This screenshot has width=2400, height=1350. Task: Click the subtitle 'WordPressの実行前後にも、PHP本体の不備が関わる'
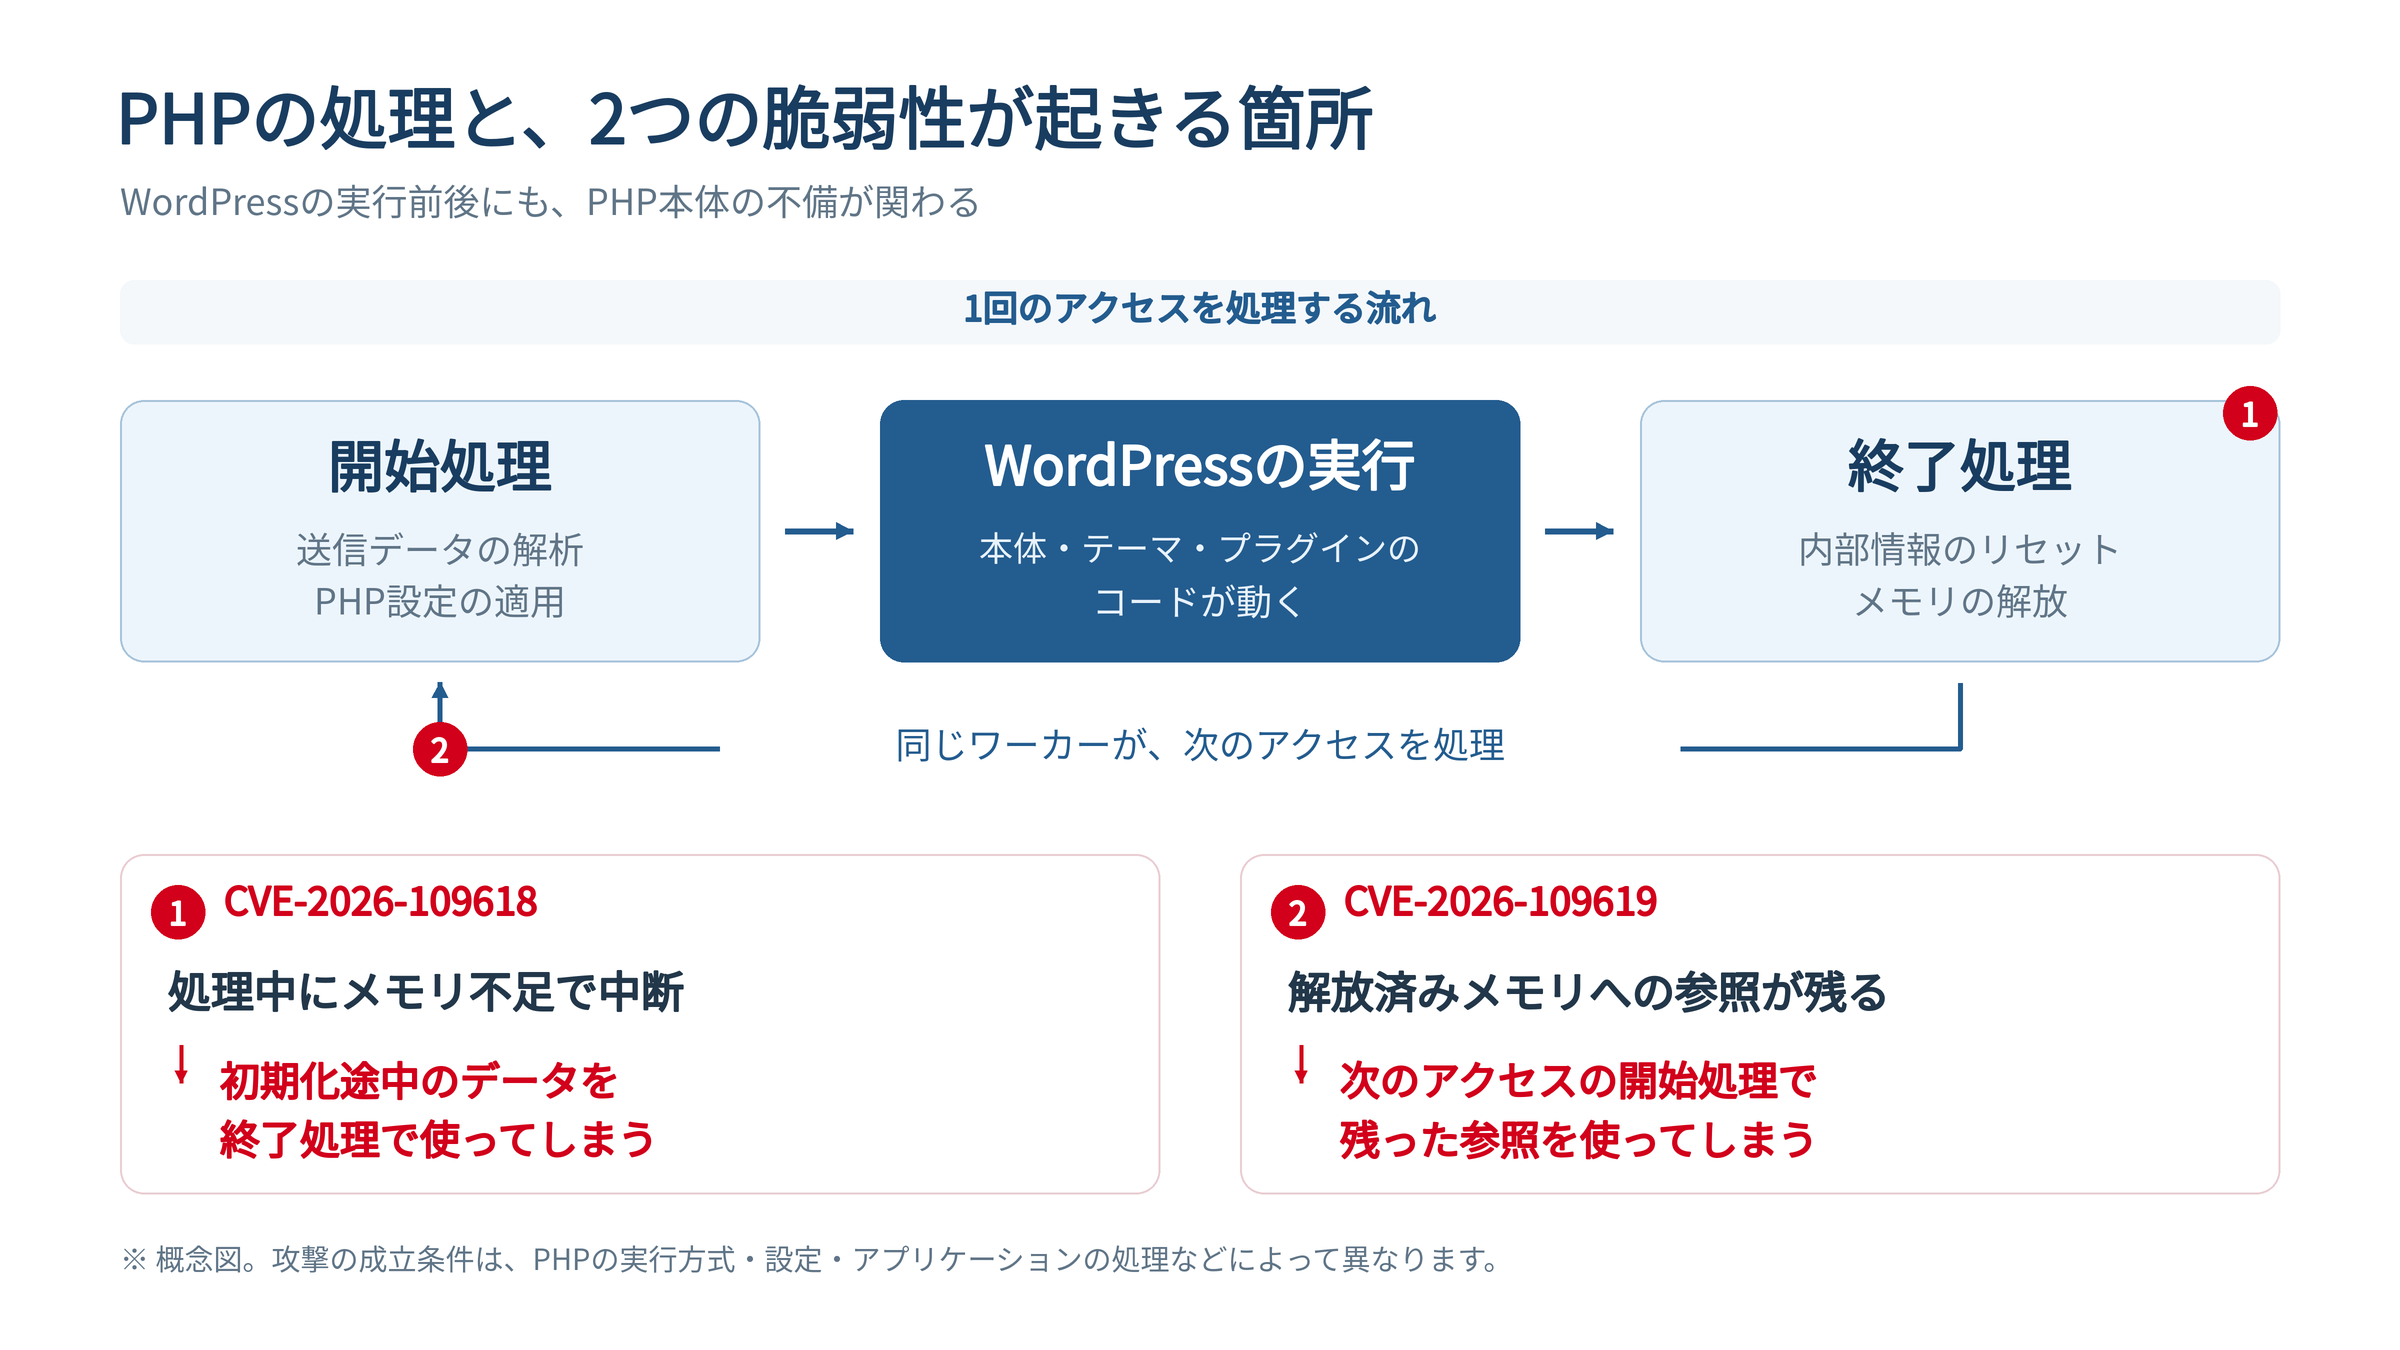pos(550,202)
